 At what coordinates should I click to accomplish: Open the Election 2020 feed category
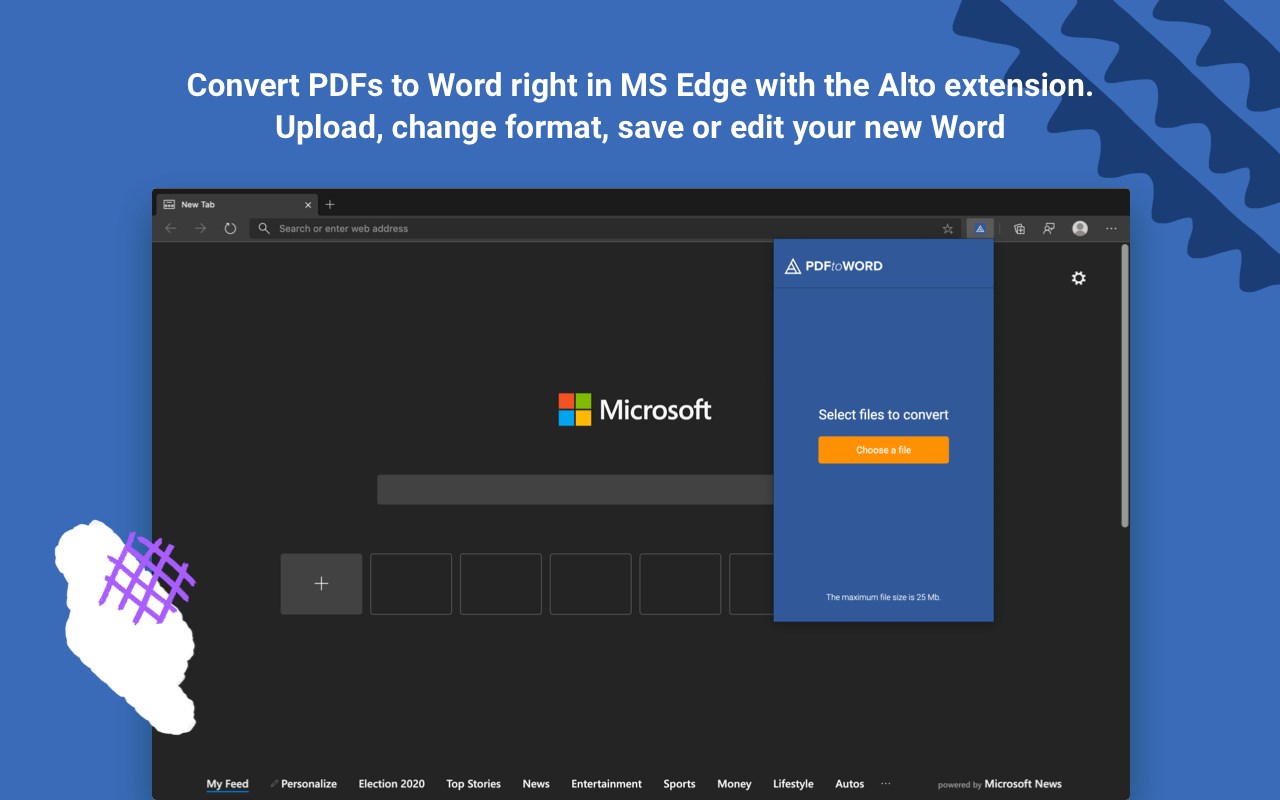point(391,784)
